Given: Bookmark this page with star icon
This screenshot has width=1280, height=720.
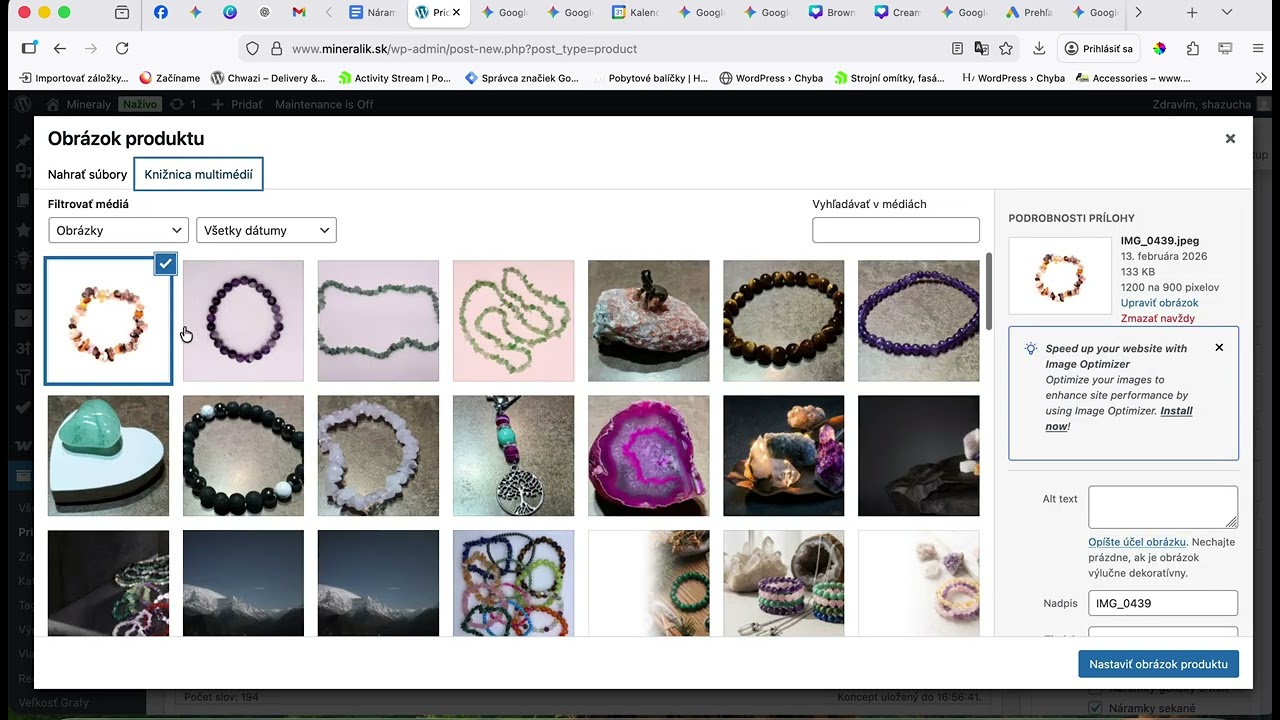Looking at the screenshot, I should click(x=1006, y=48).
